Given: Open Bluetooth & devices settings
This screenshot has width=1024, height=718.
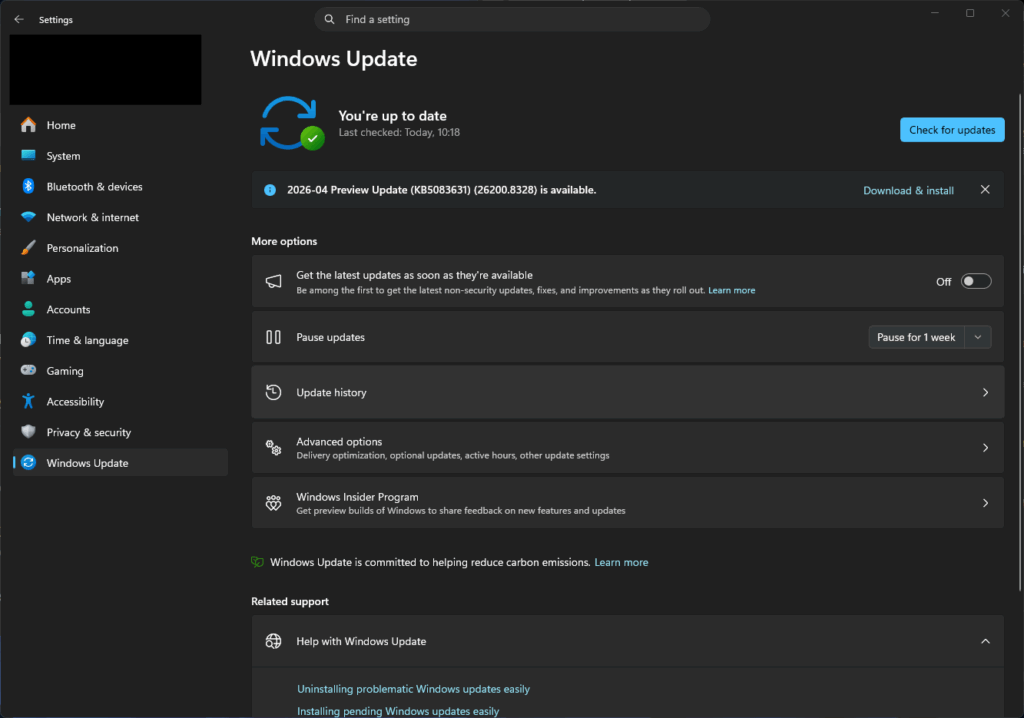Looking at the screenshot, I should point(120,186).
